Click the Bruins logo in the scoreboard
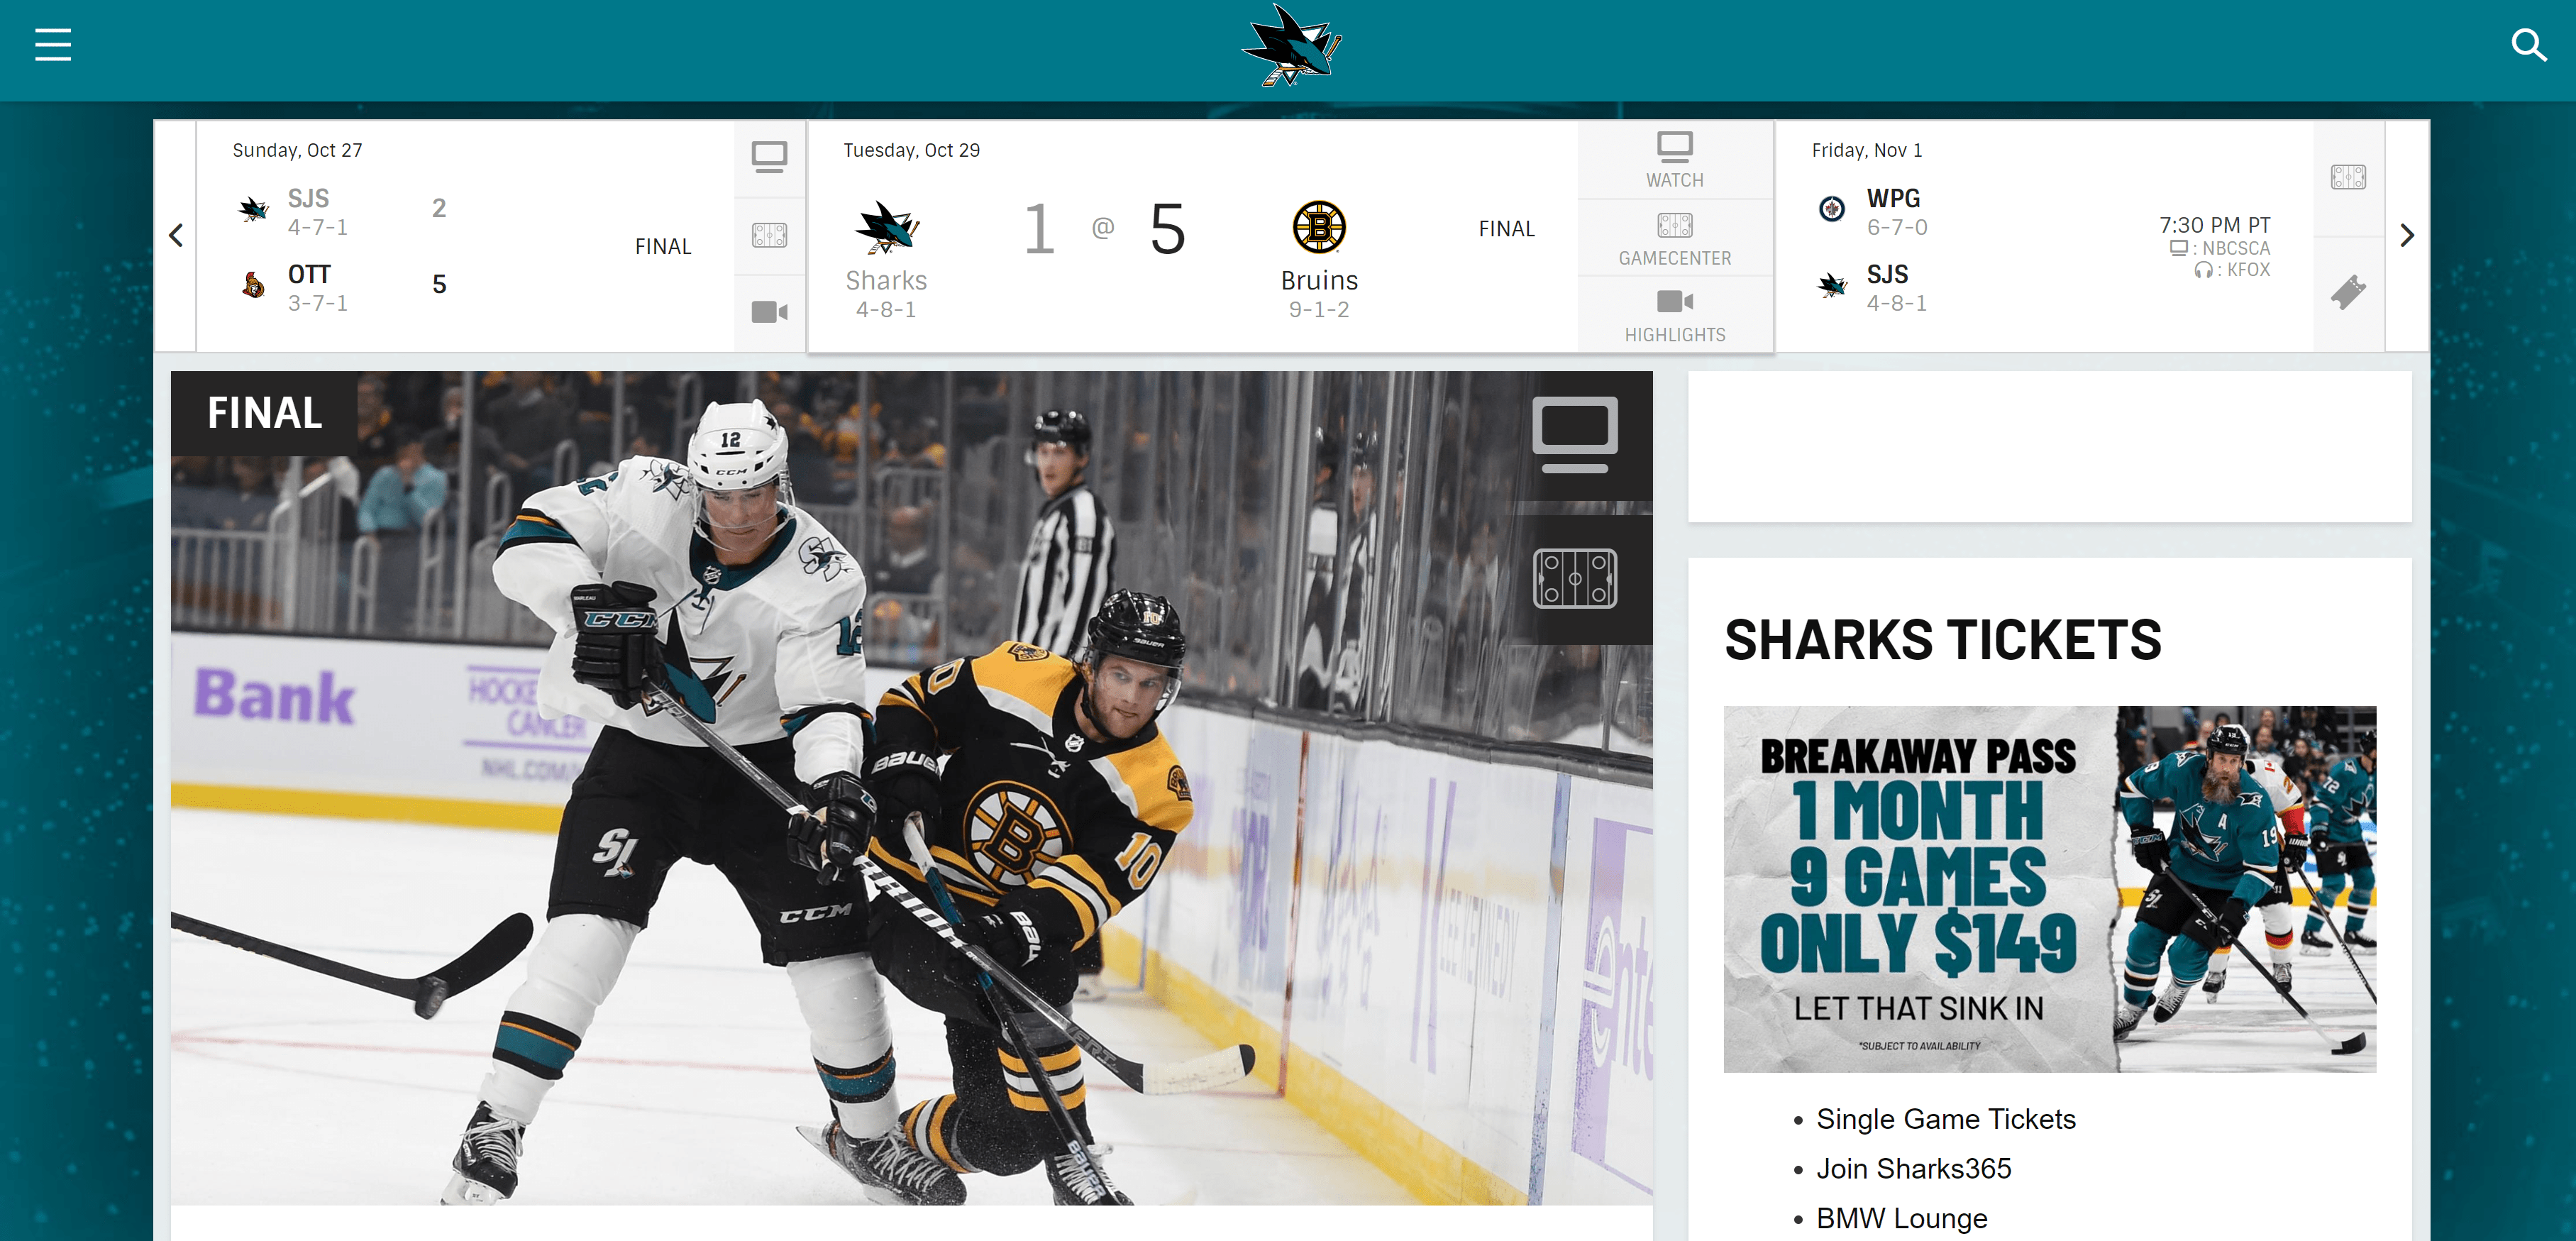This screenshot has width=2576, height=1241. tap(1318, 227)
